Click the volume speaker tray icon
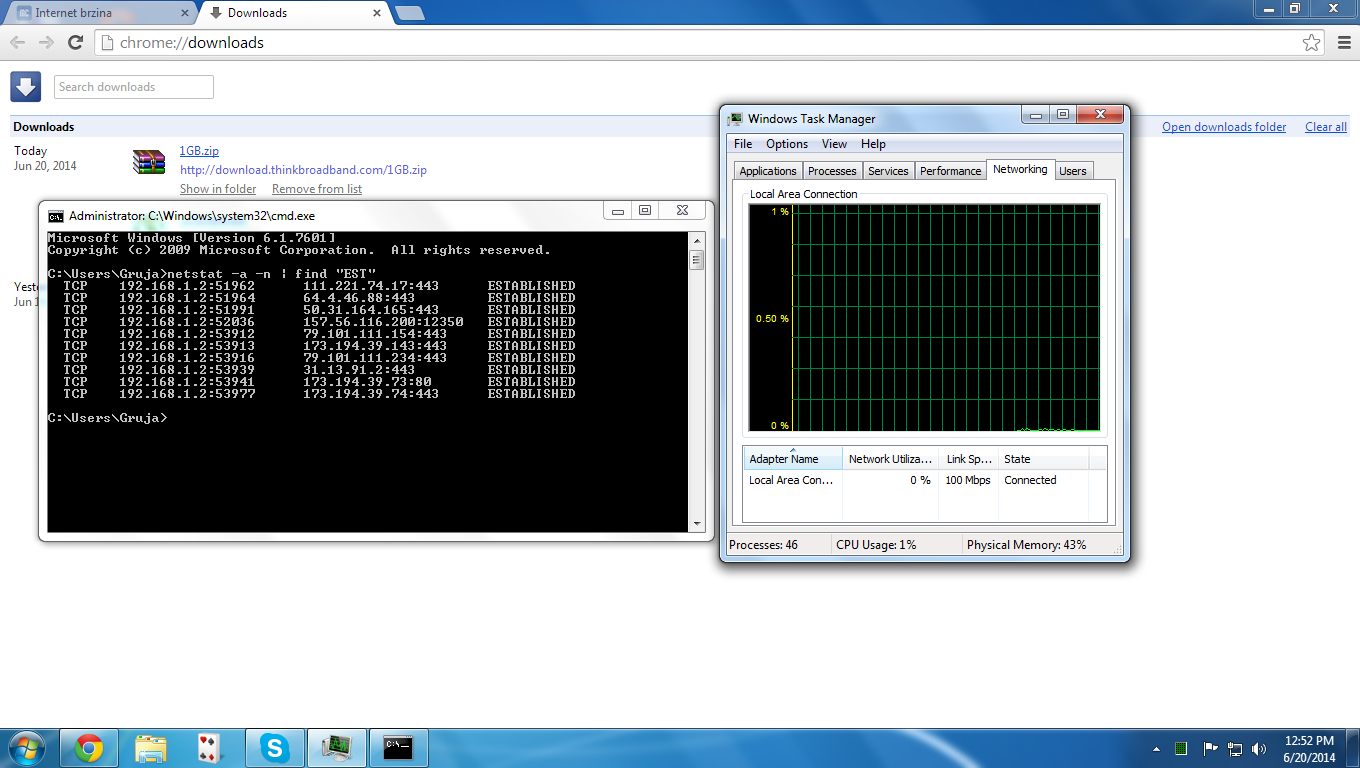 (1260, 748)
